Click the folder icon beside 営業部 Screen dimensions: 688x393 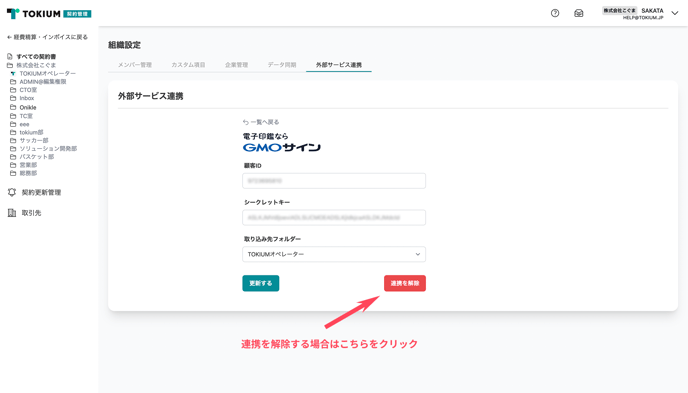click(x=13, y=165)
